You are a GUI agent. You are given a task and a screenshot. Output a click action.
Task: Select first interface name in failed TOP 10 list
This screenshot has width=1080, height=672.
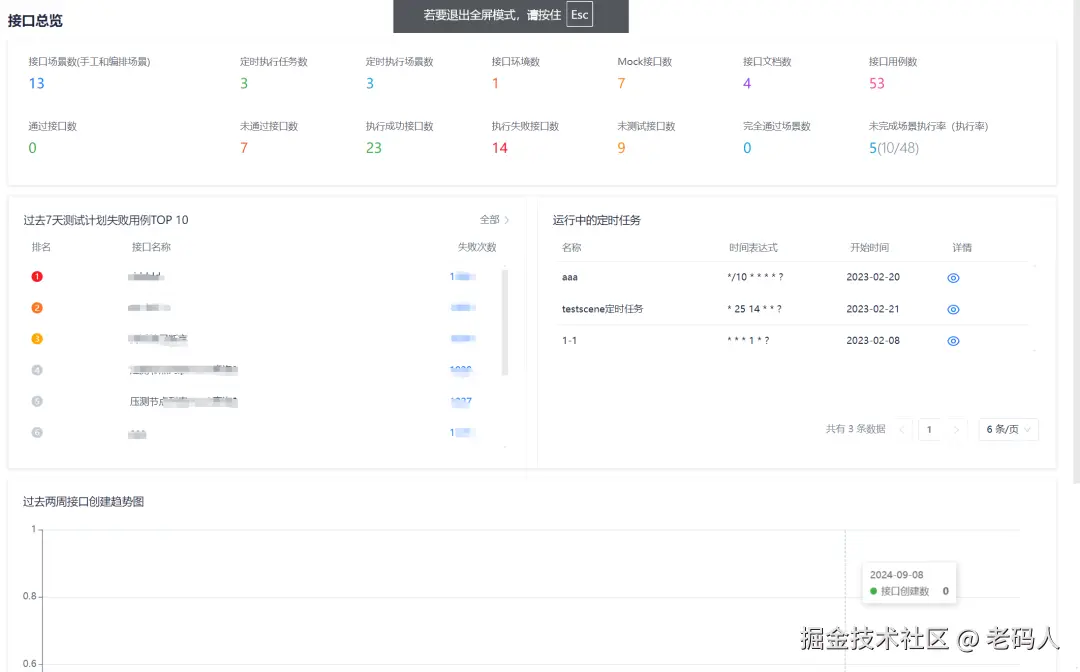(145, 277)
